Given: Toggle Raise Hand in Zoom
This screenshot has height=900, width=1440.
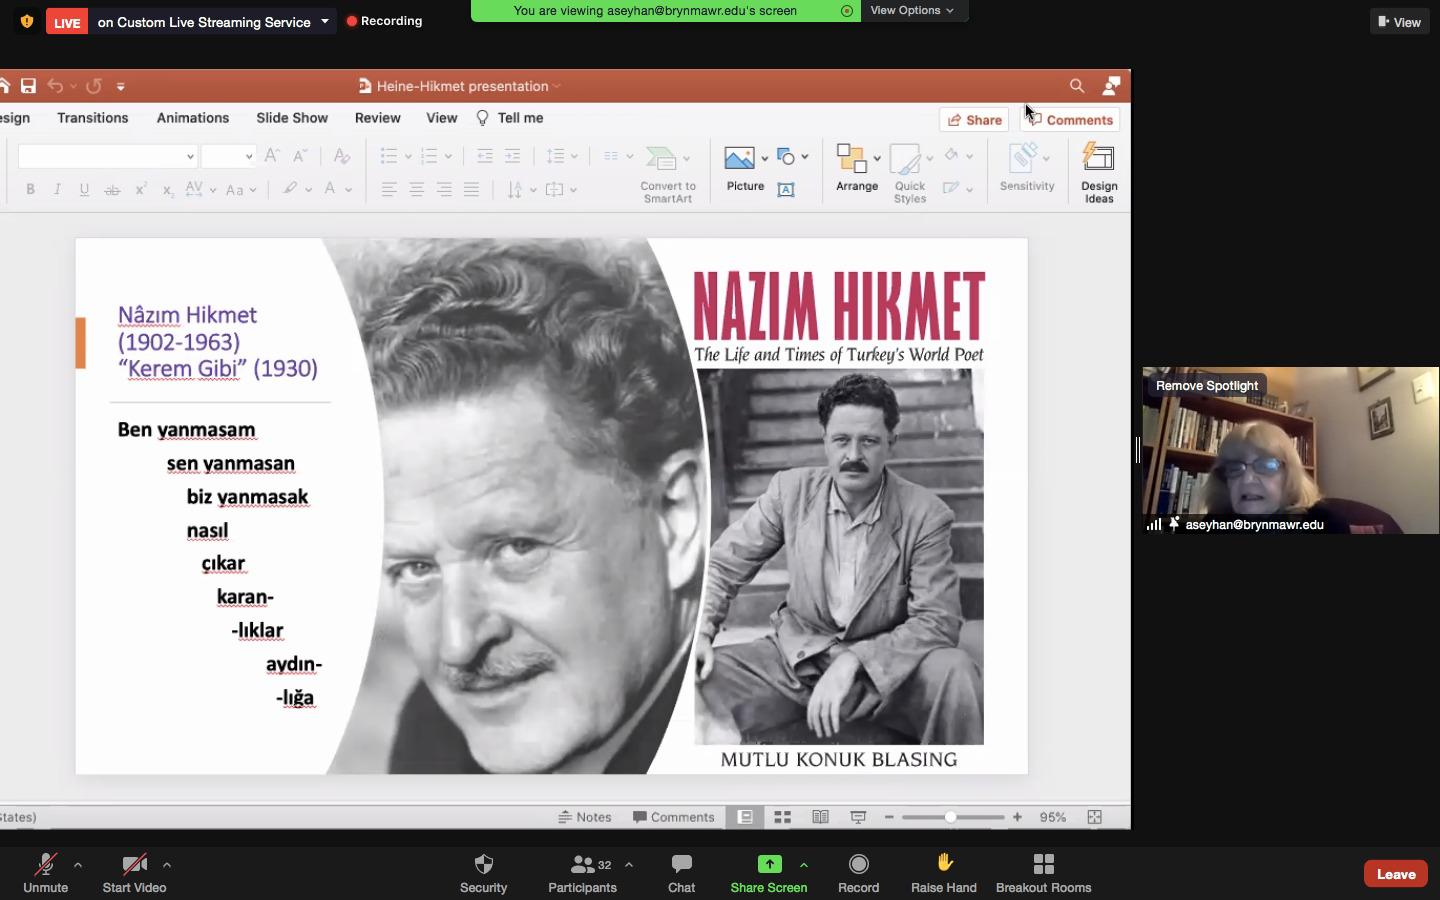Looking at the screenshot, I should tap(943, 873).
